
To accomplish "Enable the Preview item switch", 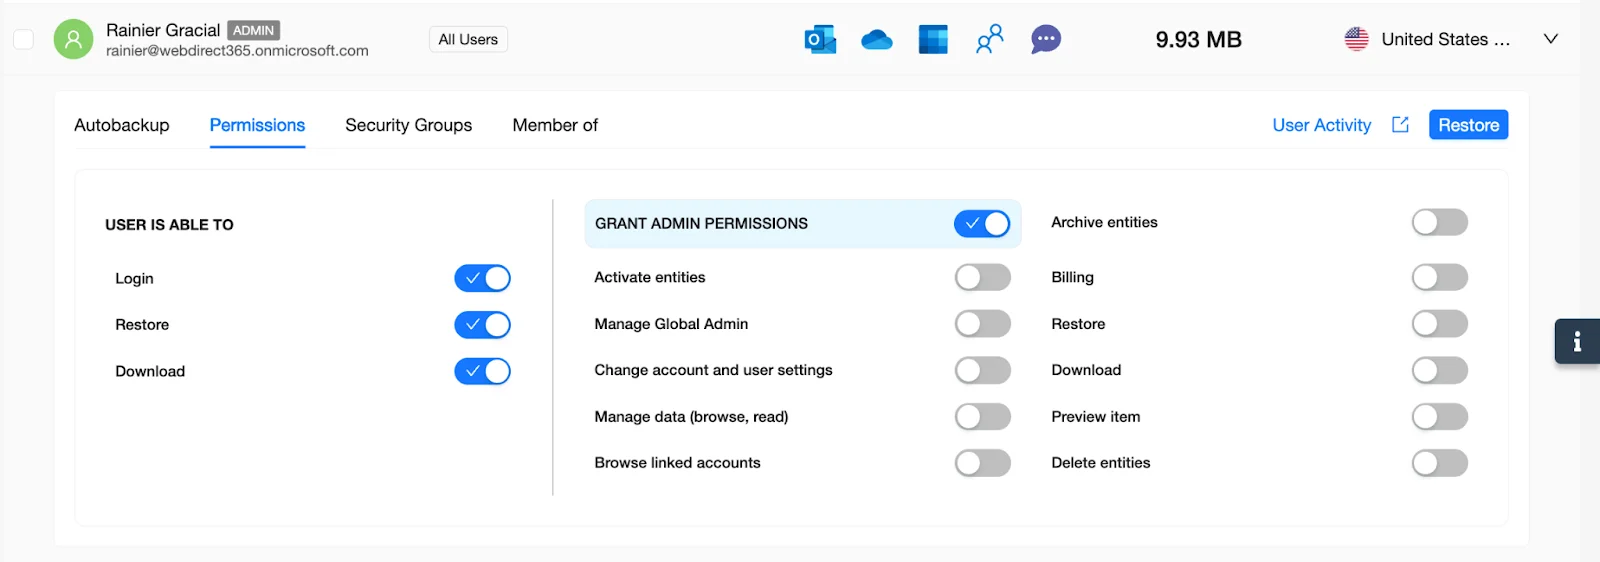I will point(1440,417).
